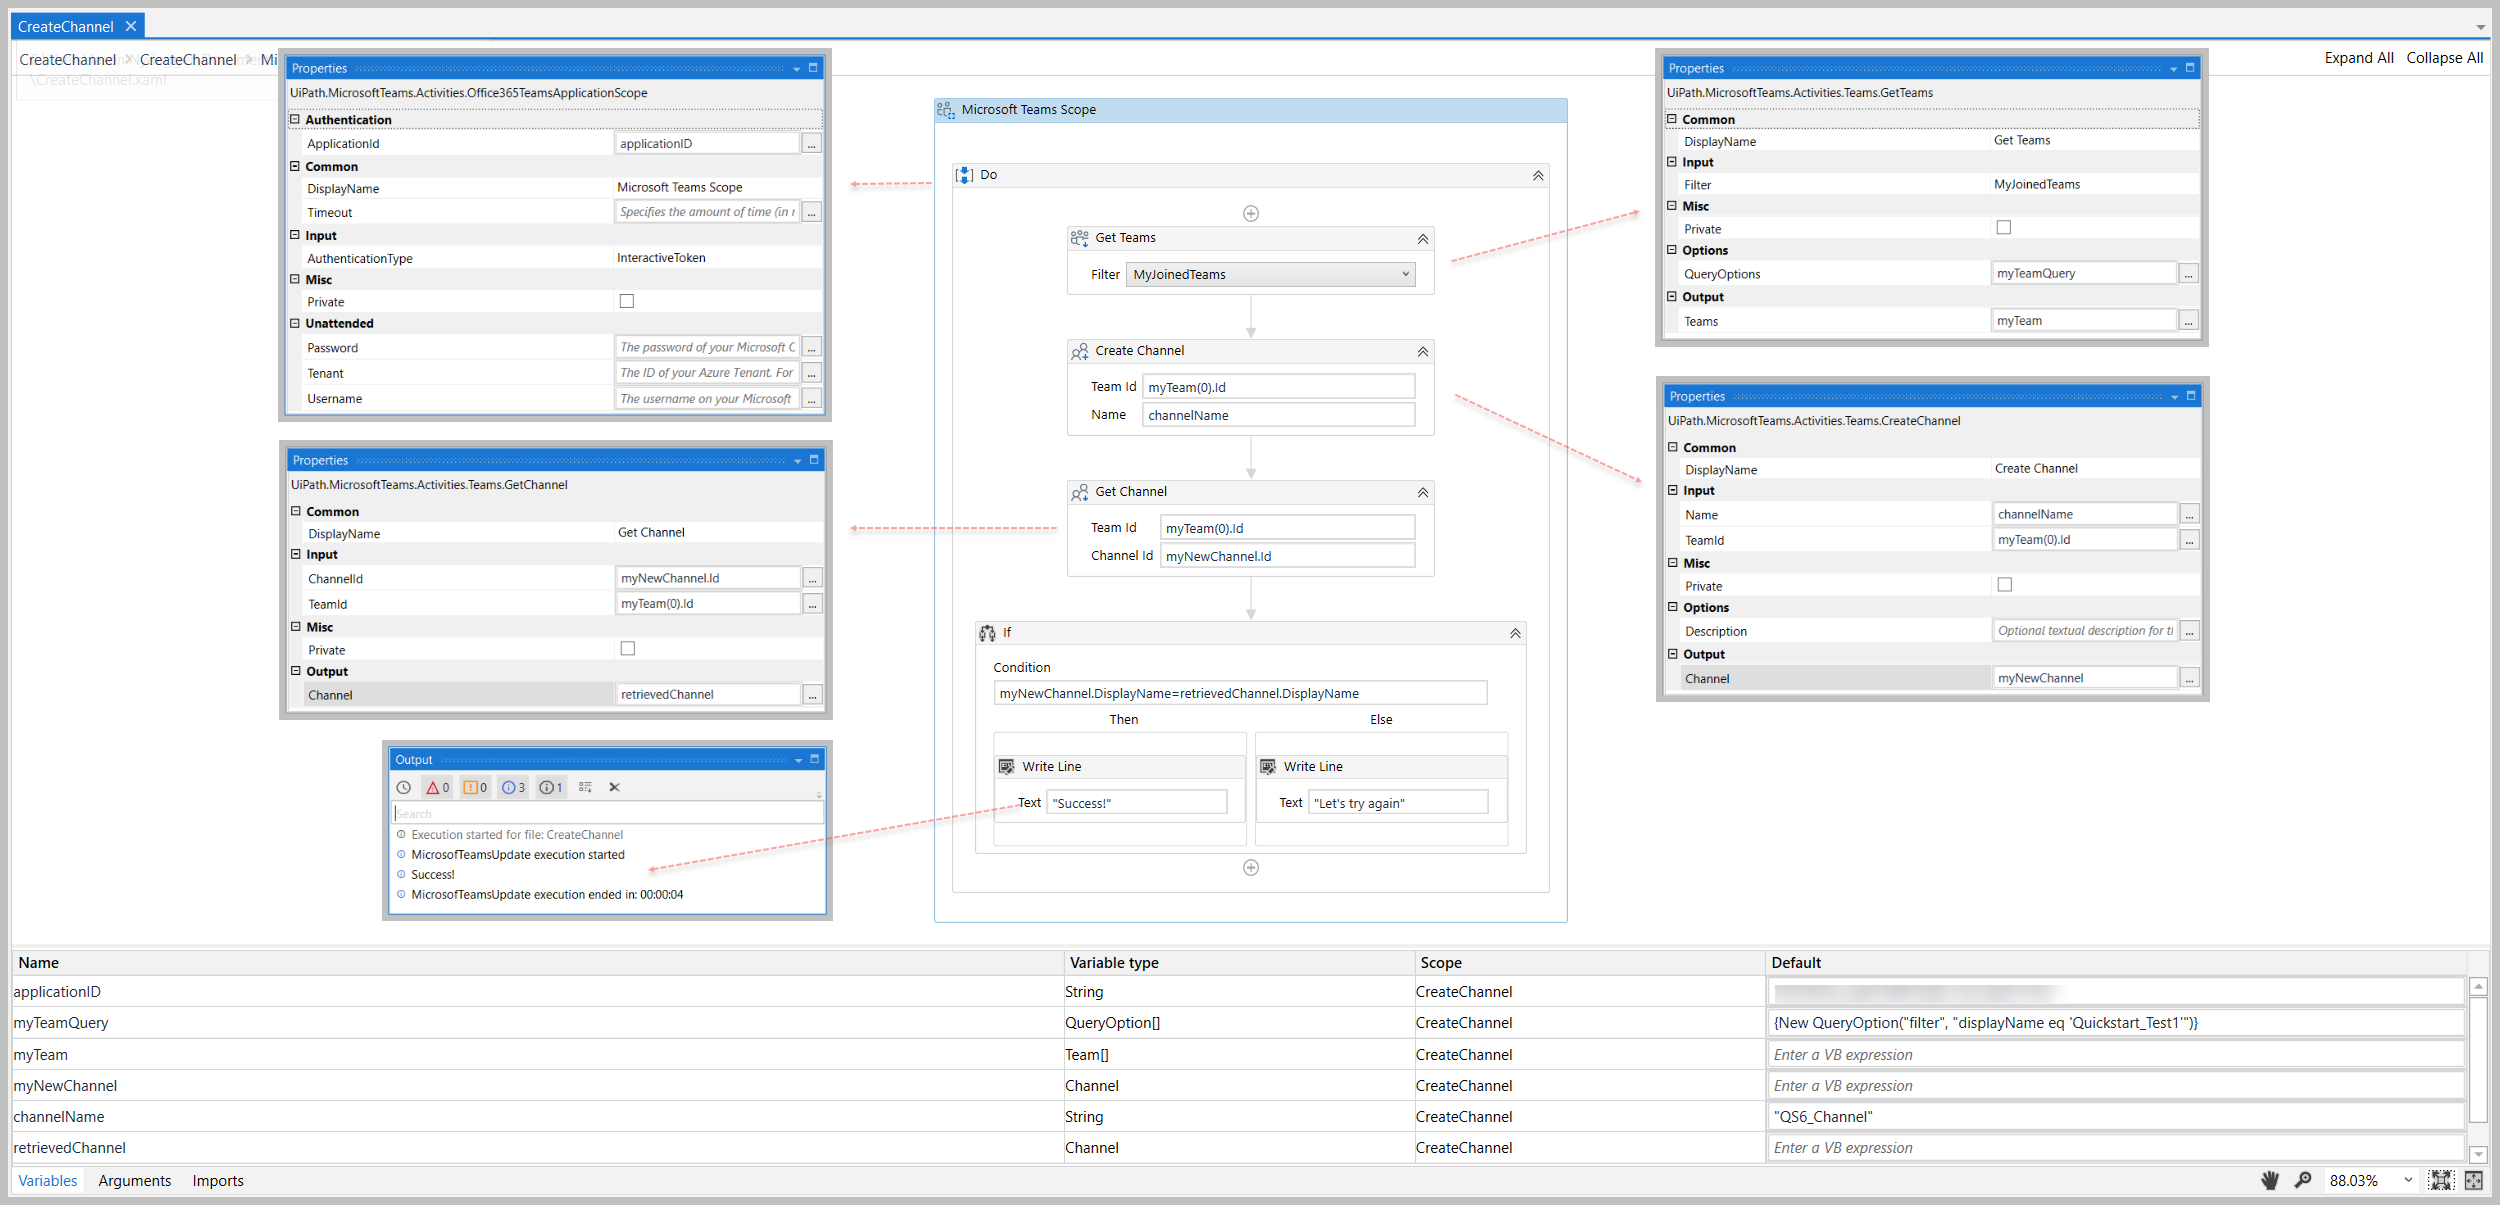Clear the Output panel with X icon
This screenshot has width=2500, height=1205.
pyautogui.click(x=615, y=788)
